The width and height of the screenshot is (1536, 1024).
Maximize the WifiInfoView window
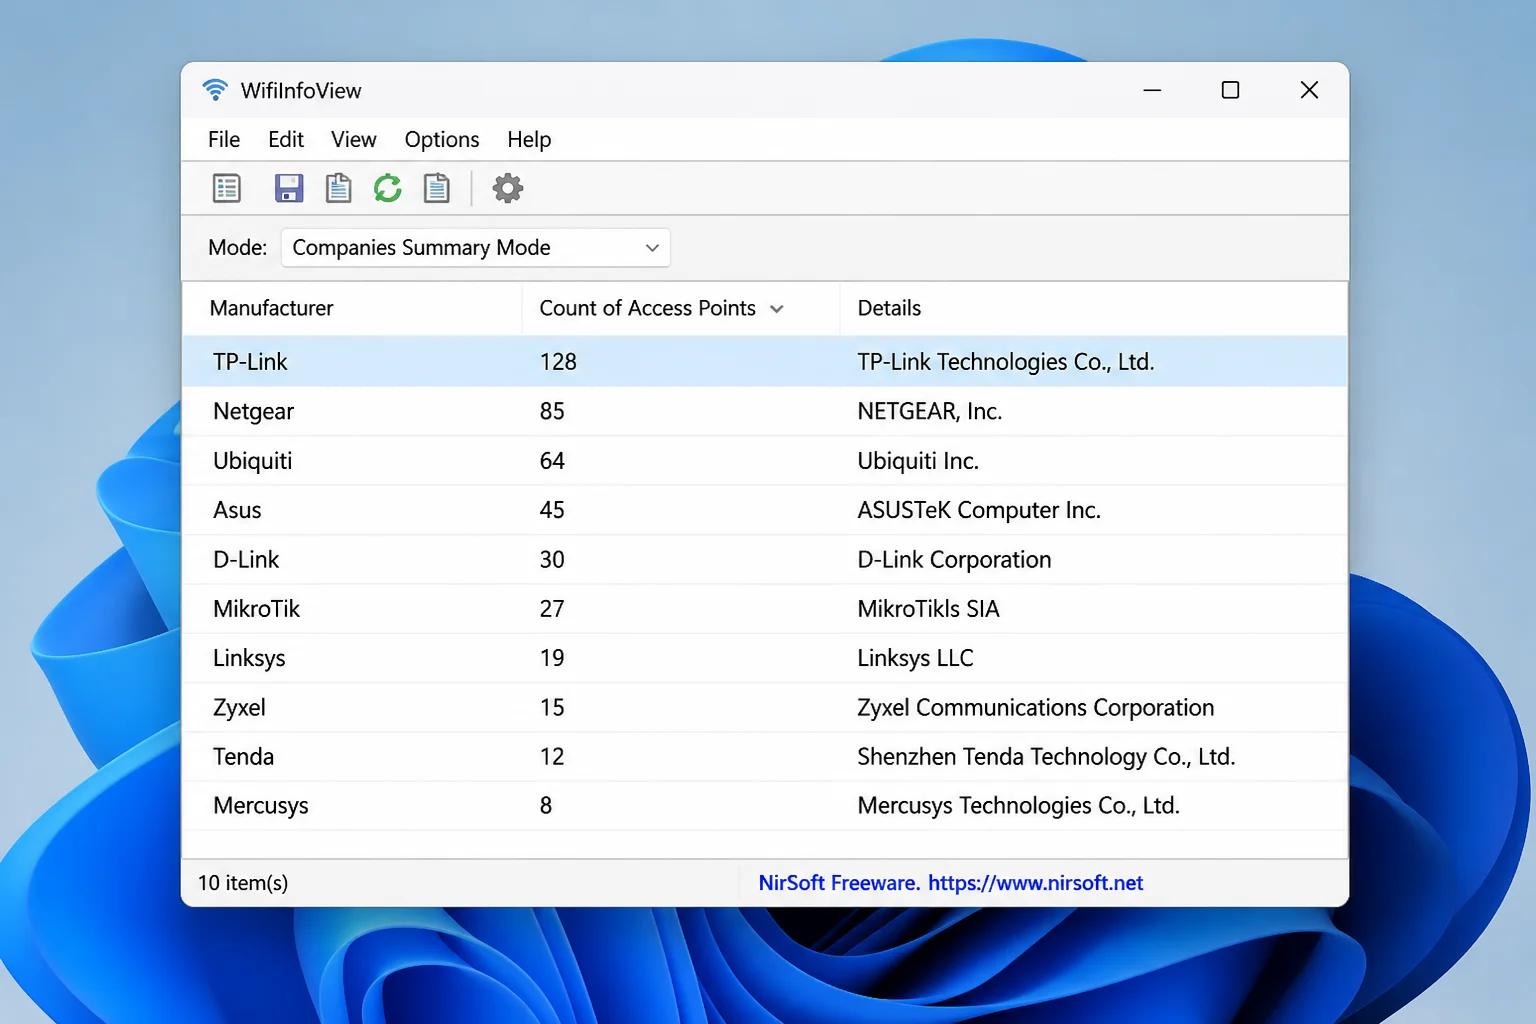pos(1230,90)
